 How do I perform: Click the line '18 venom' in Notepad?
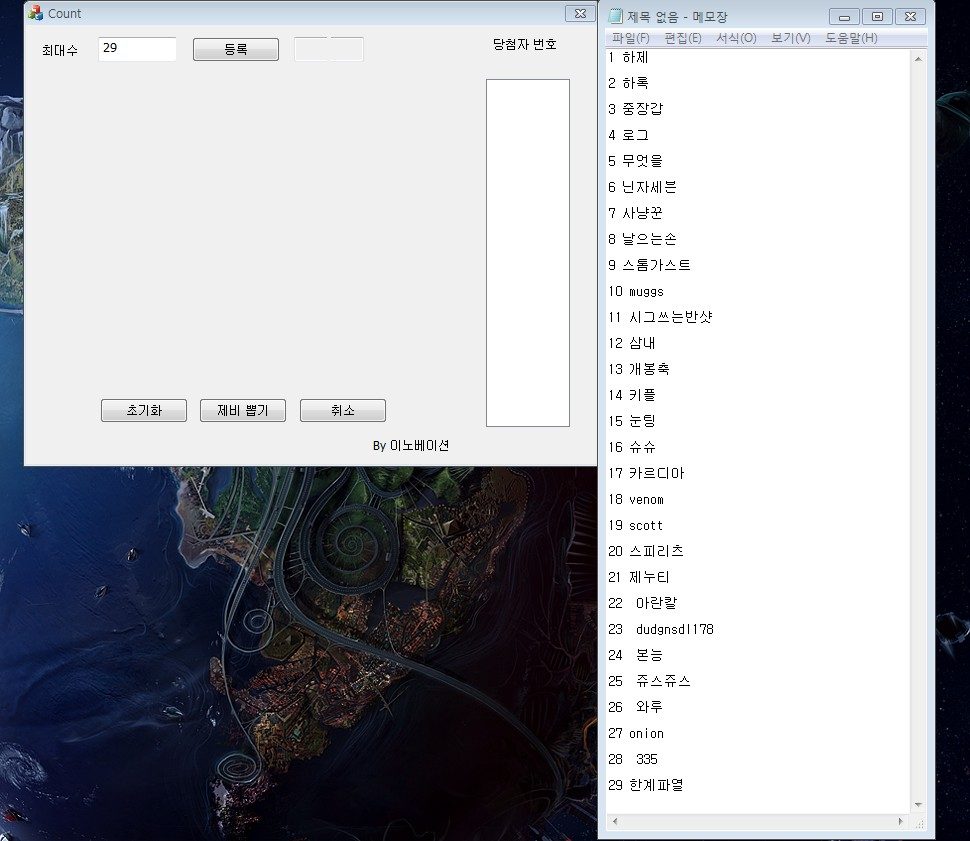point(636,499)
